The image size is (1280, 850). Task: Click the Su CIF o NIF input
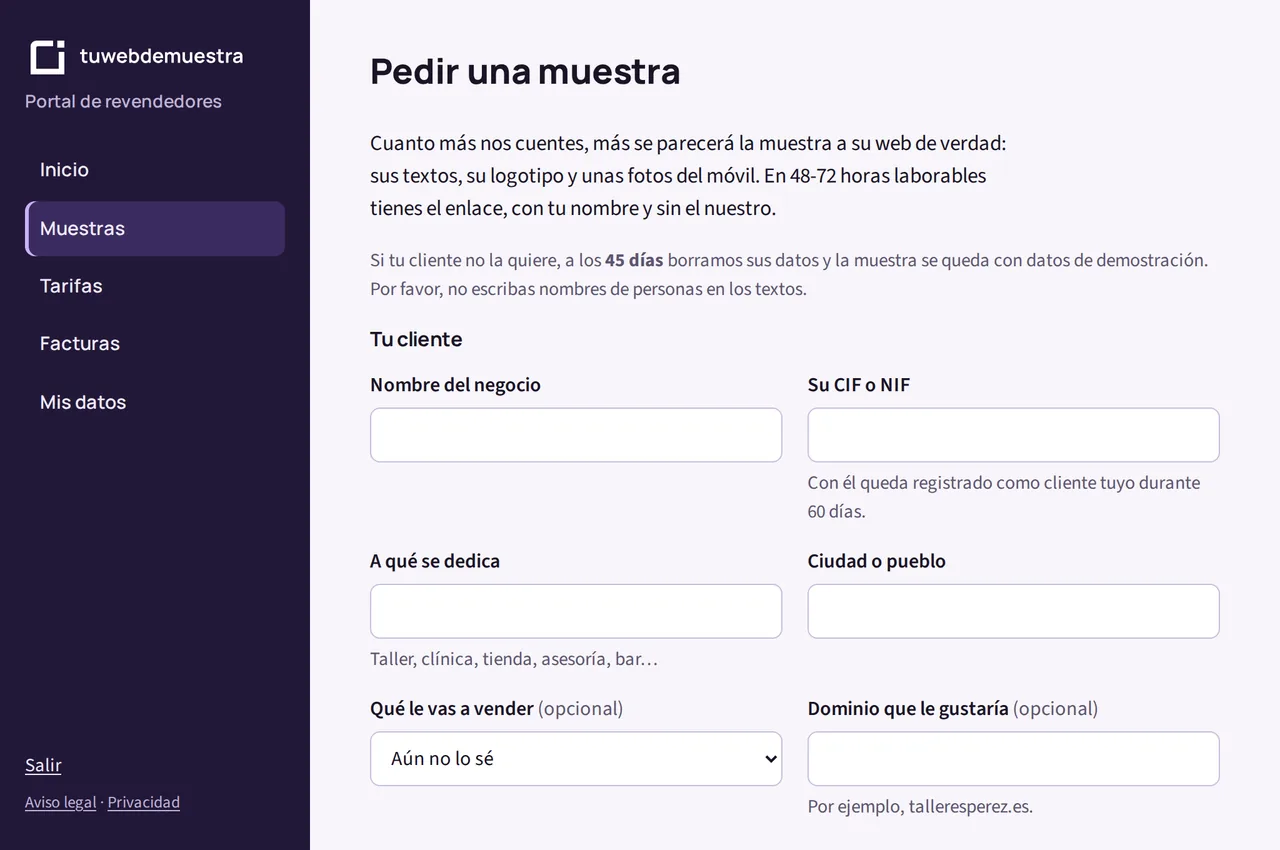click(1014, 435)
